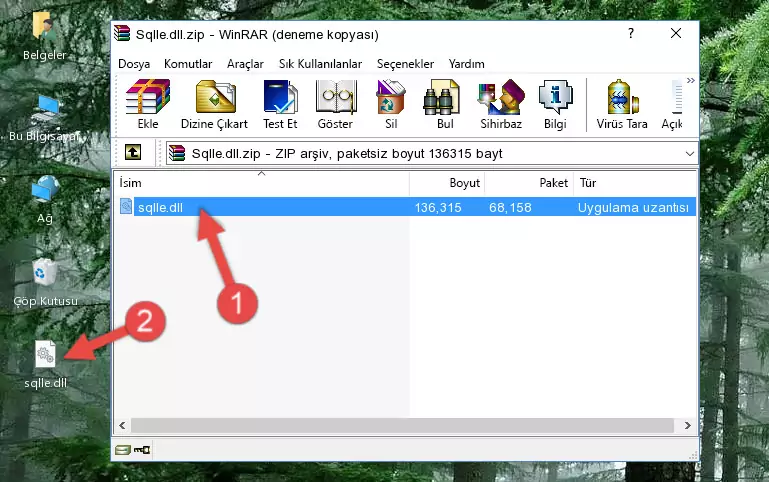Image resolution: width=769 pixels, height=482 pixels.
Task: Click the sqlle.dll file icon in list
Action: tap(126, 206)
